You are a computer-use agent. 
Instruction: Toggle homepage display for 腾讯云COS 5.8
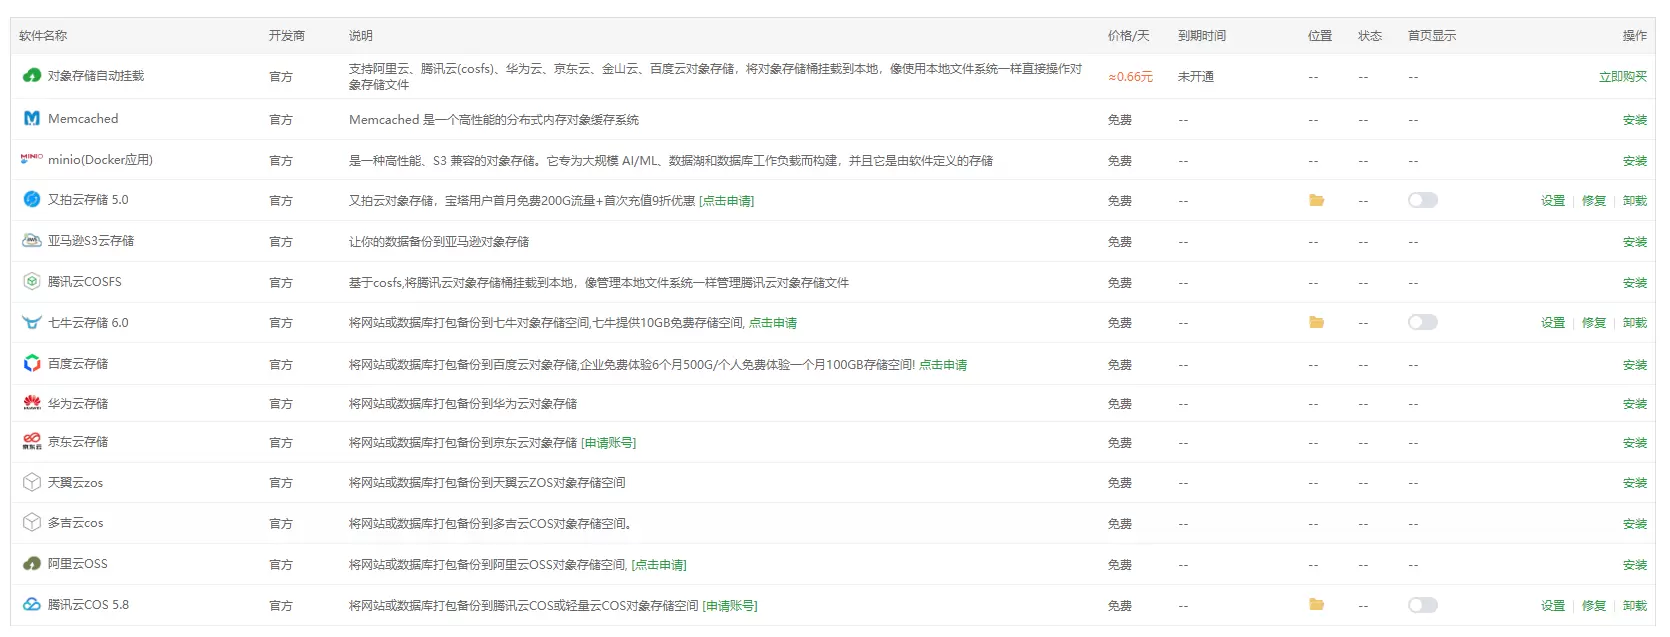[x=1422, y=605]
